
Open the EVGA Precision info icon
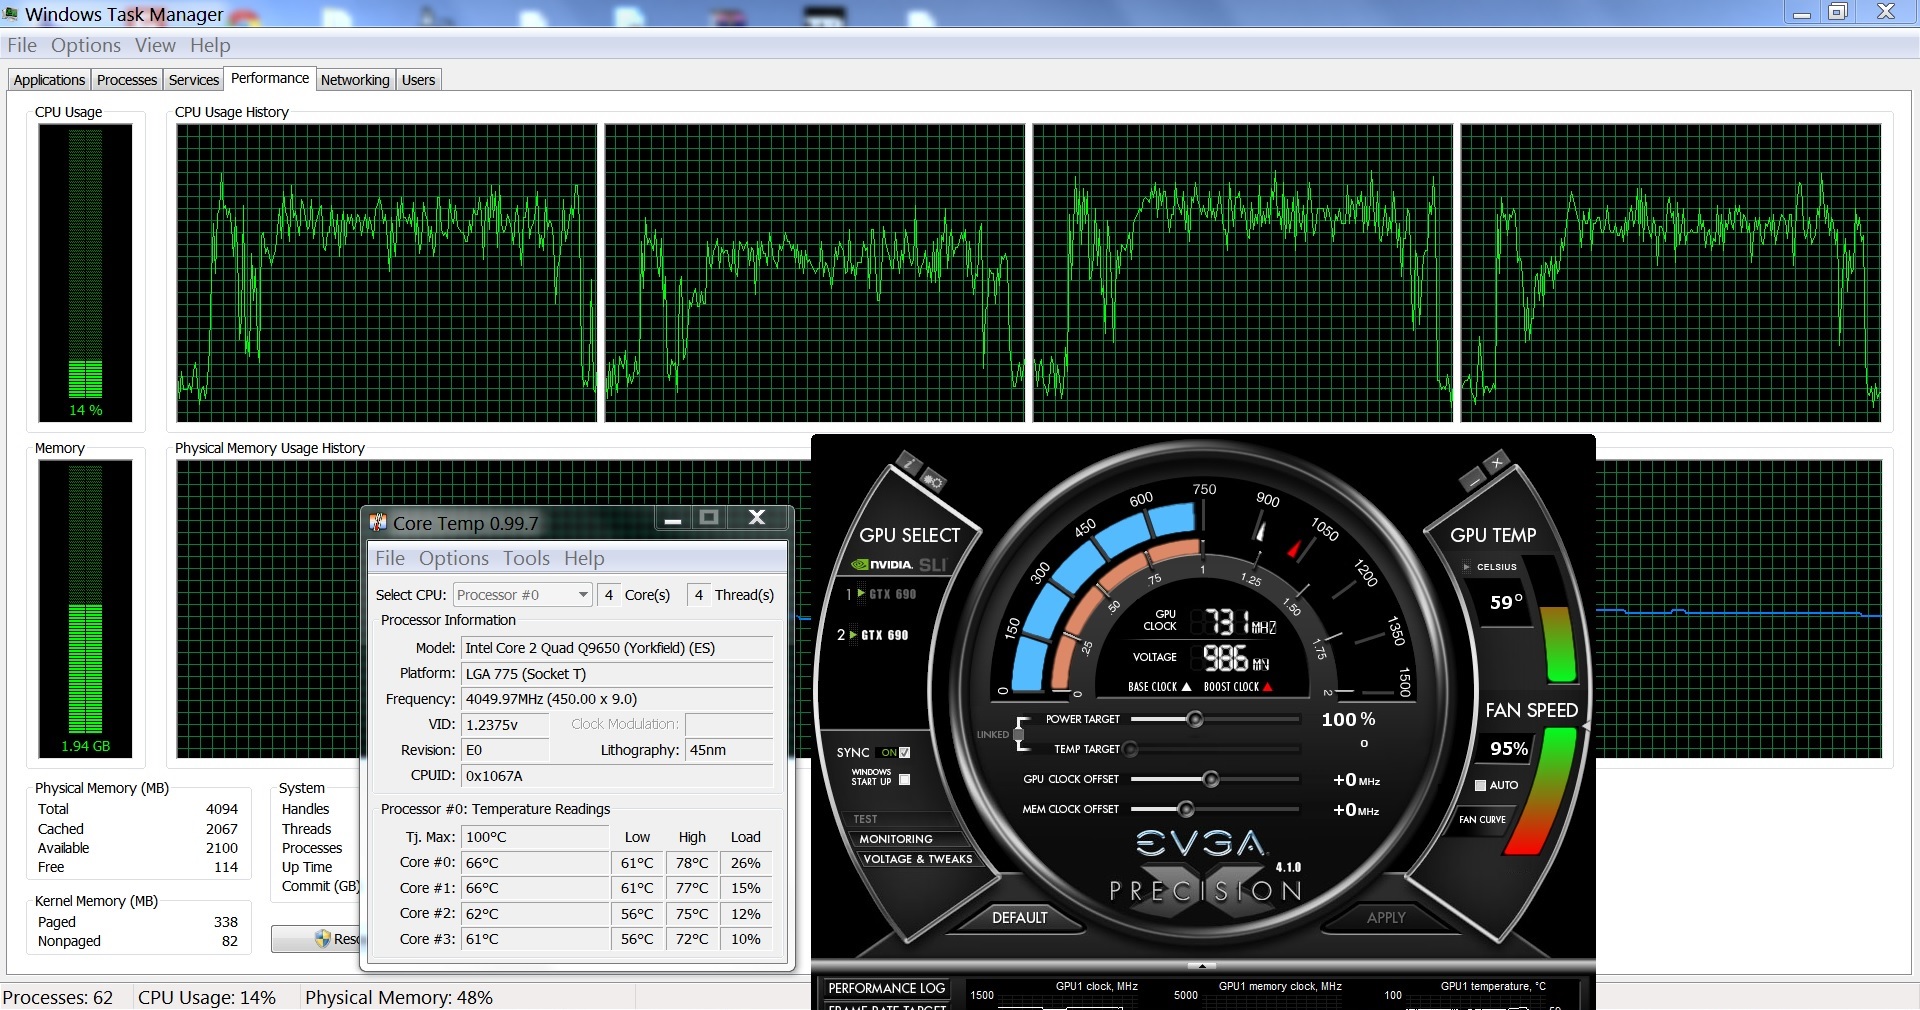click(x=907, y=462)
